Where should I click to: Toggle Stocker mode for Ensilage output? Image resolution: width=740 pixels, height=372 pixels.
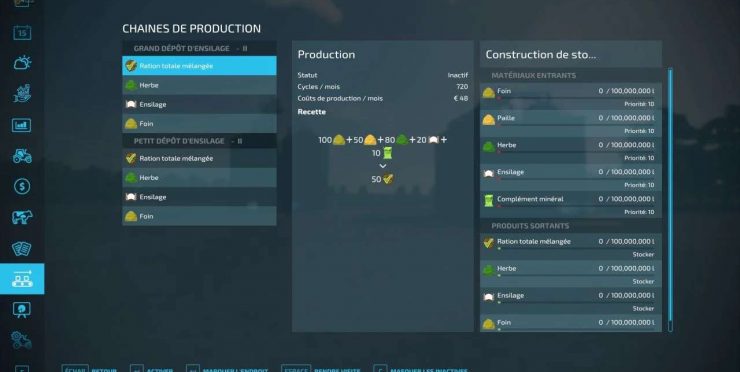(x=643, y=308)
